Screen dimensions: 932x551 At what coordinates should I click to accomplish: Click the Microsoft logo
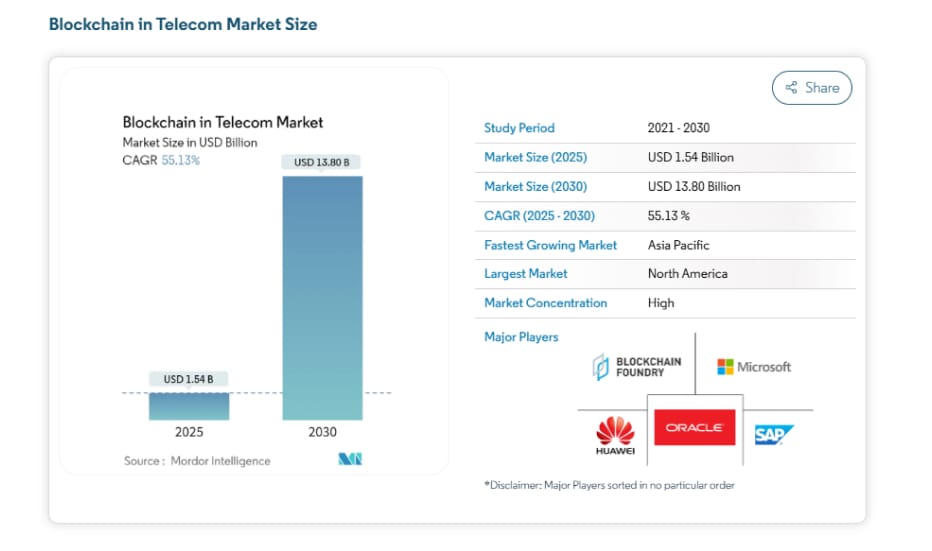[753, 367]
